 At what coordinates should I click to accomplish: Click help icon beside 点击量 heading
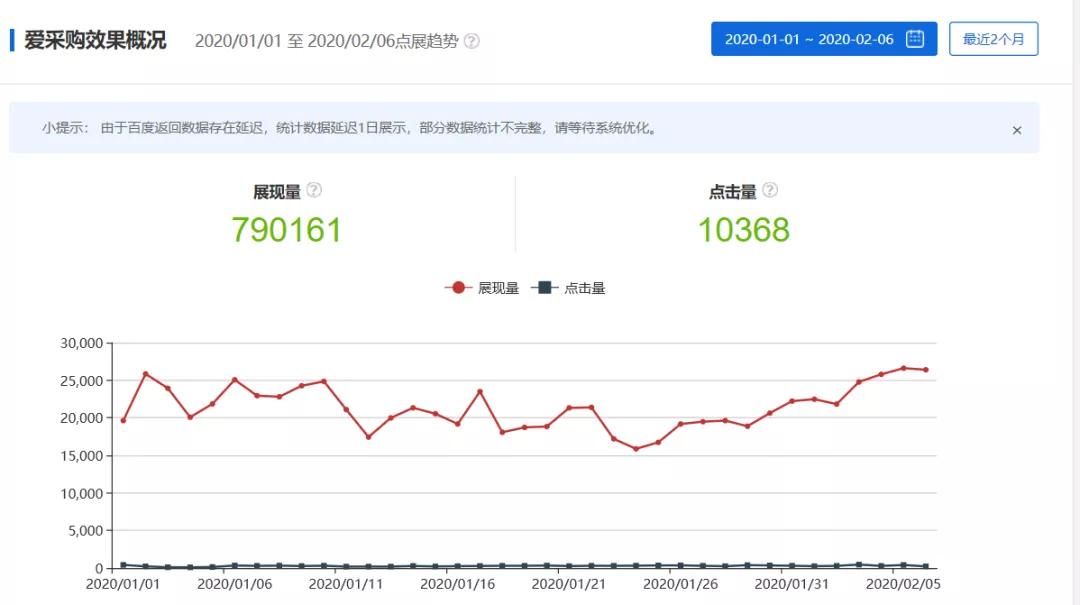tap(770, 190)
